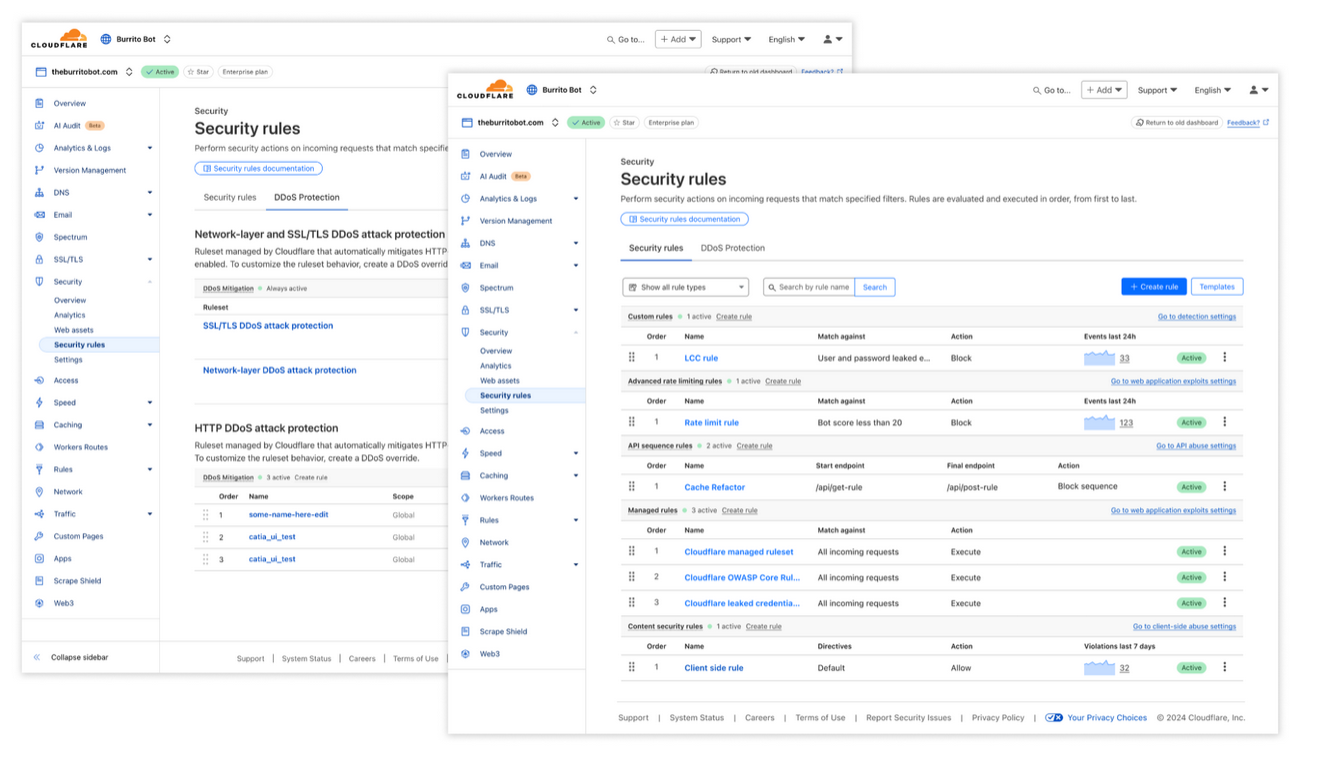The width and height of the screenshot is (1320, 764).
Task: Click drag handle icon of Cache Refactor row
Action: click(632, 487)
